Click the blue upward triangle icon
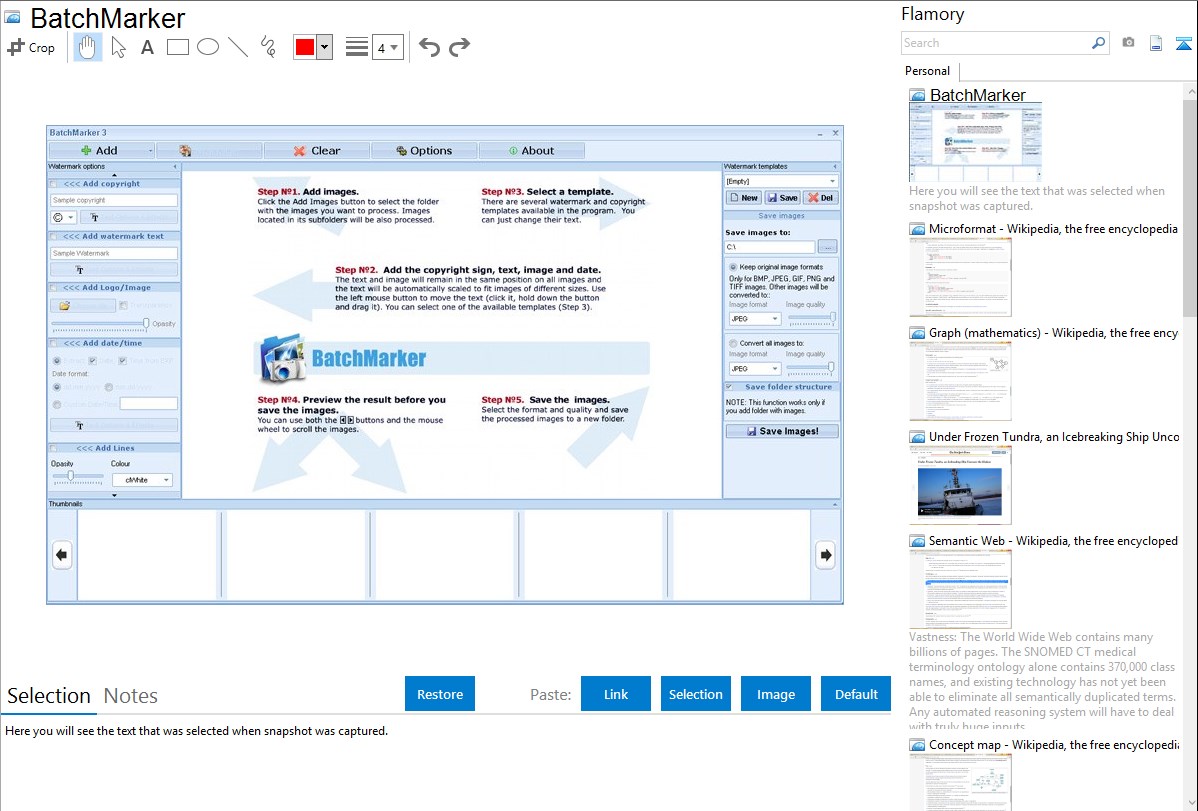This screenshot has height=811, width=1198. [x=1183, y=43]
